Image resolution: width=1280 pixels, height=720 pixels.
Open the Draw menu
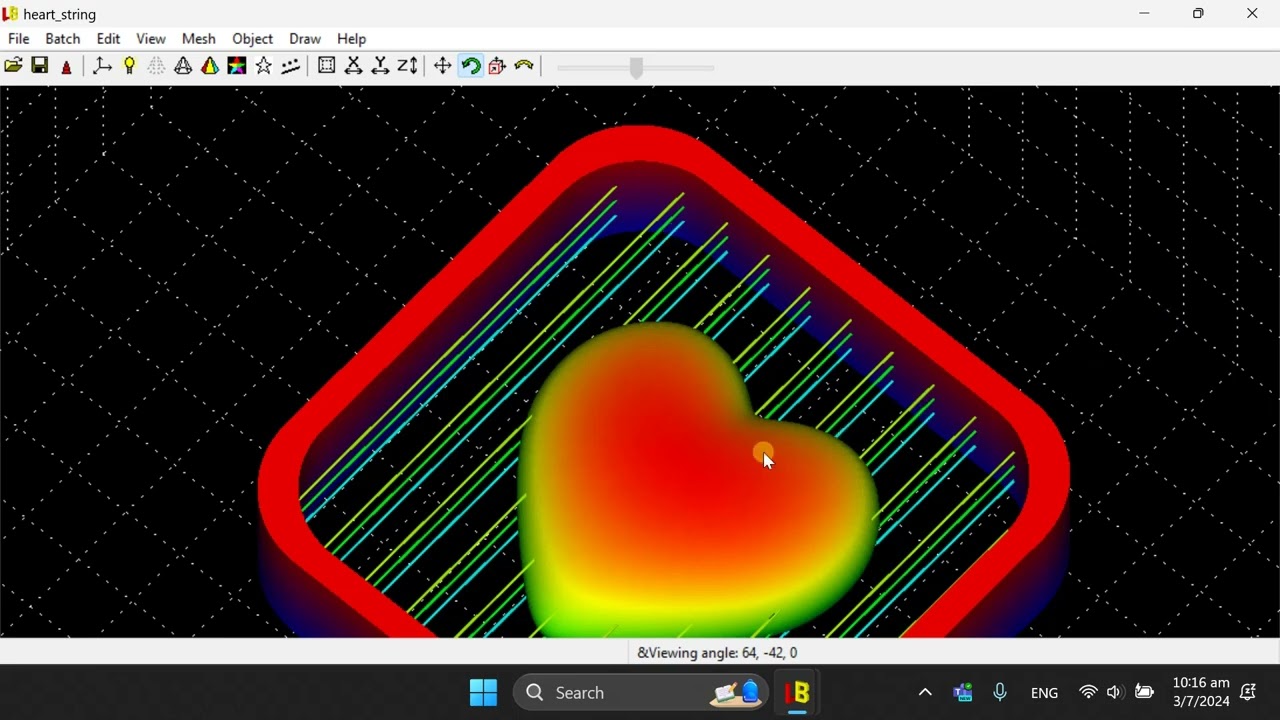[x=305, y=39]
